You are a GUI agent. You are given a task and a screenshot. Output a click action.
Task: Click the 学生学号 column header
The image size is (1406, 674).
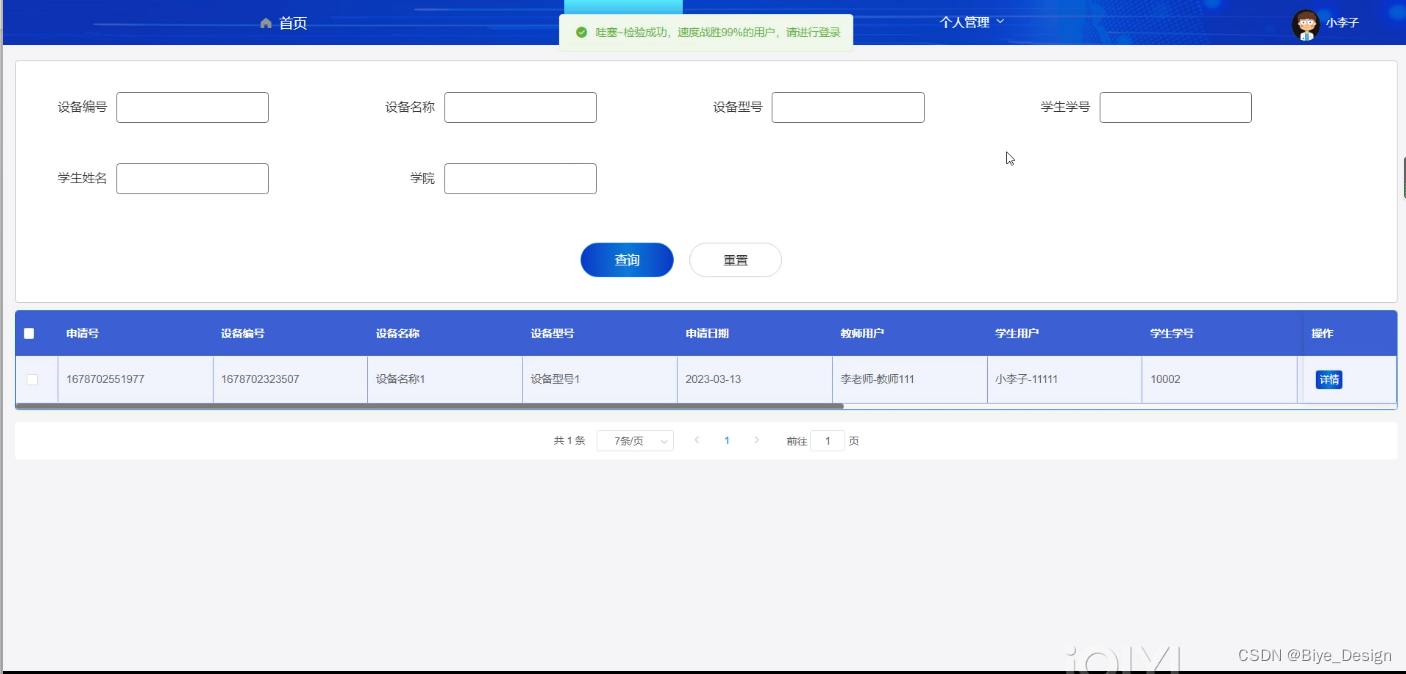(1172, 333)
